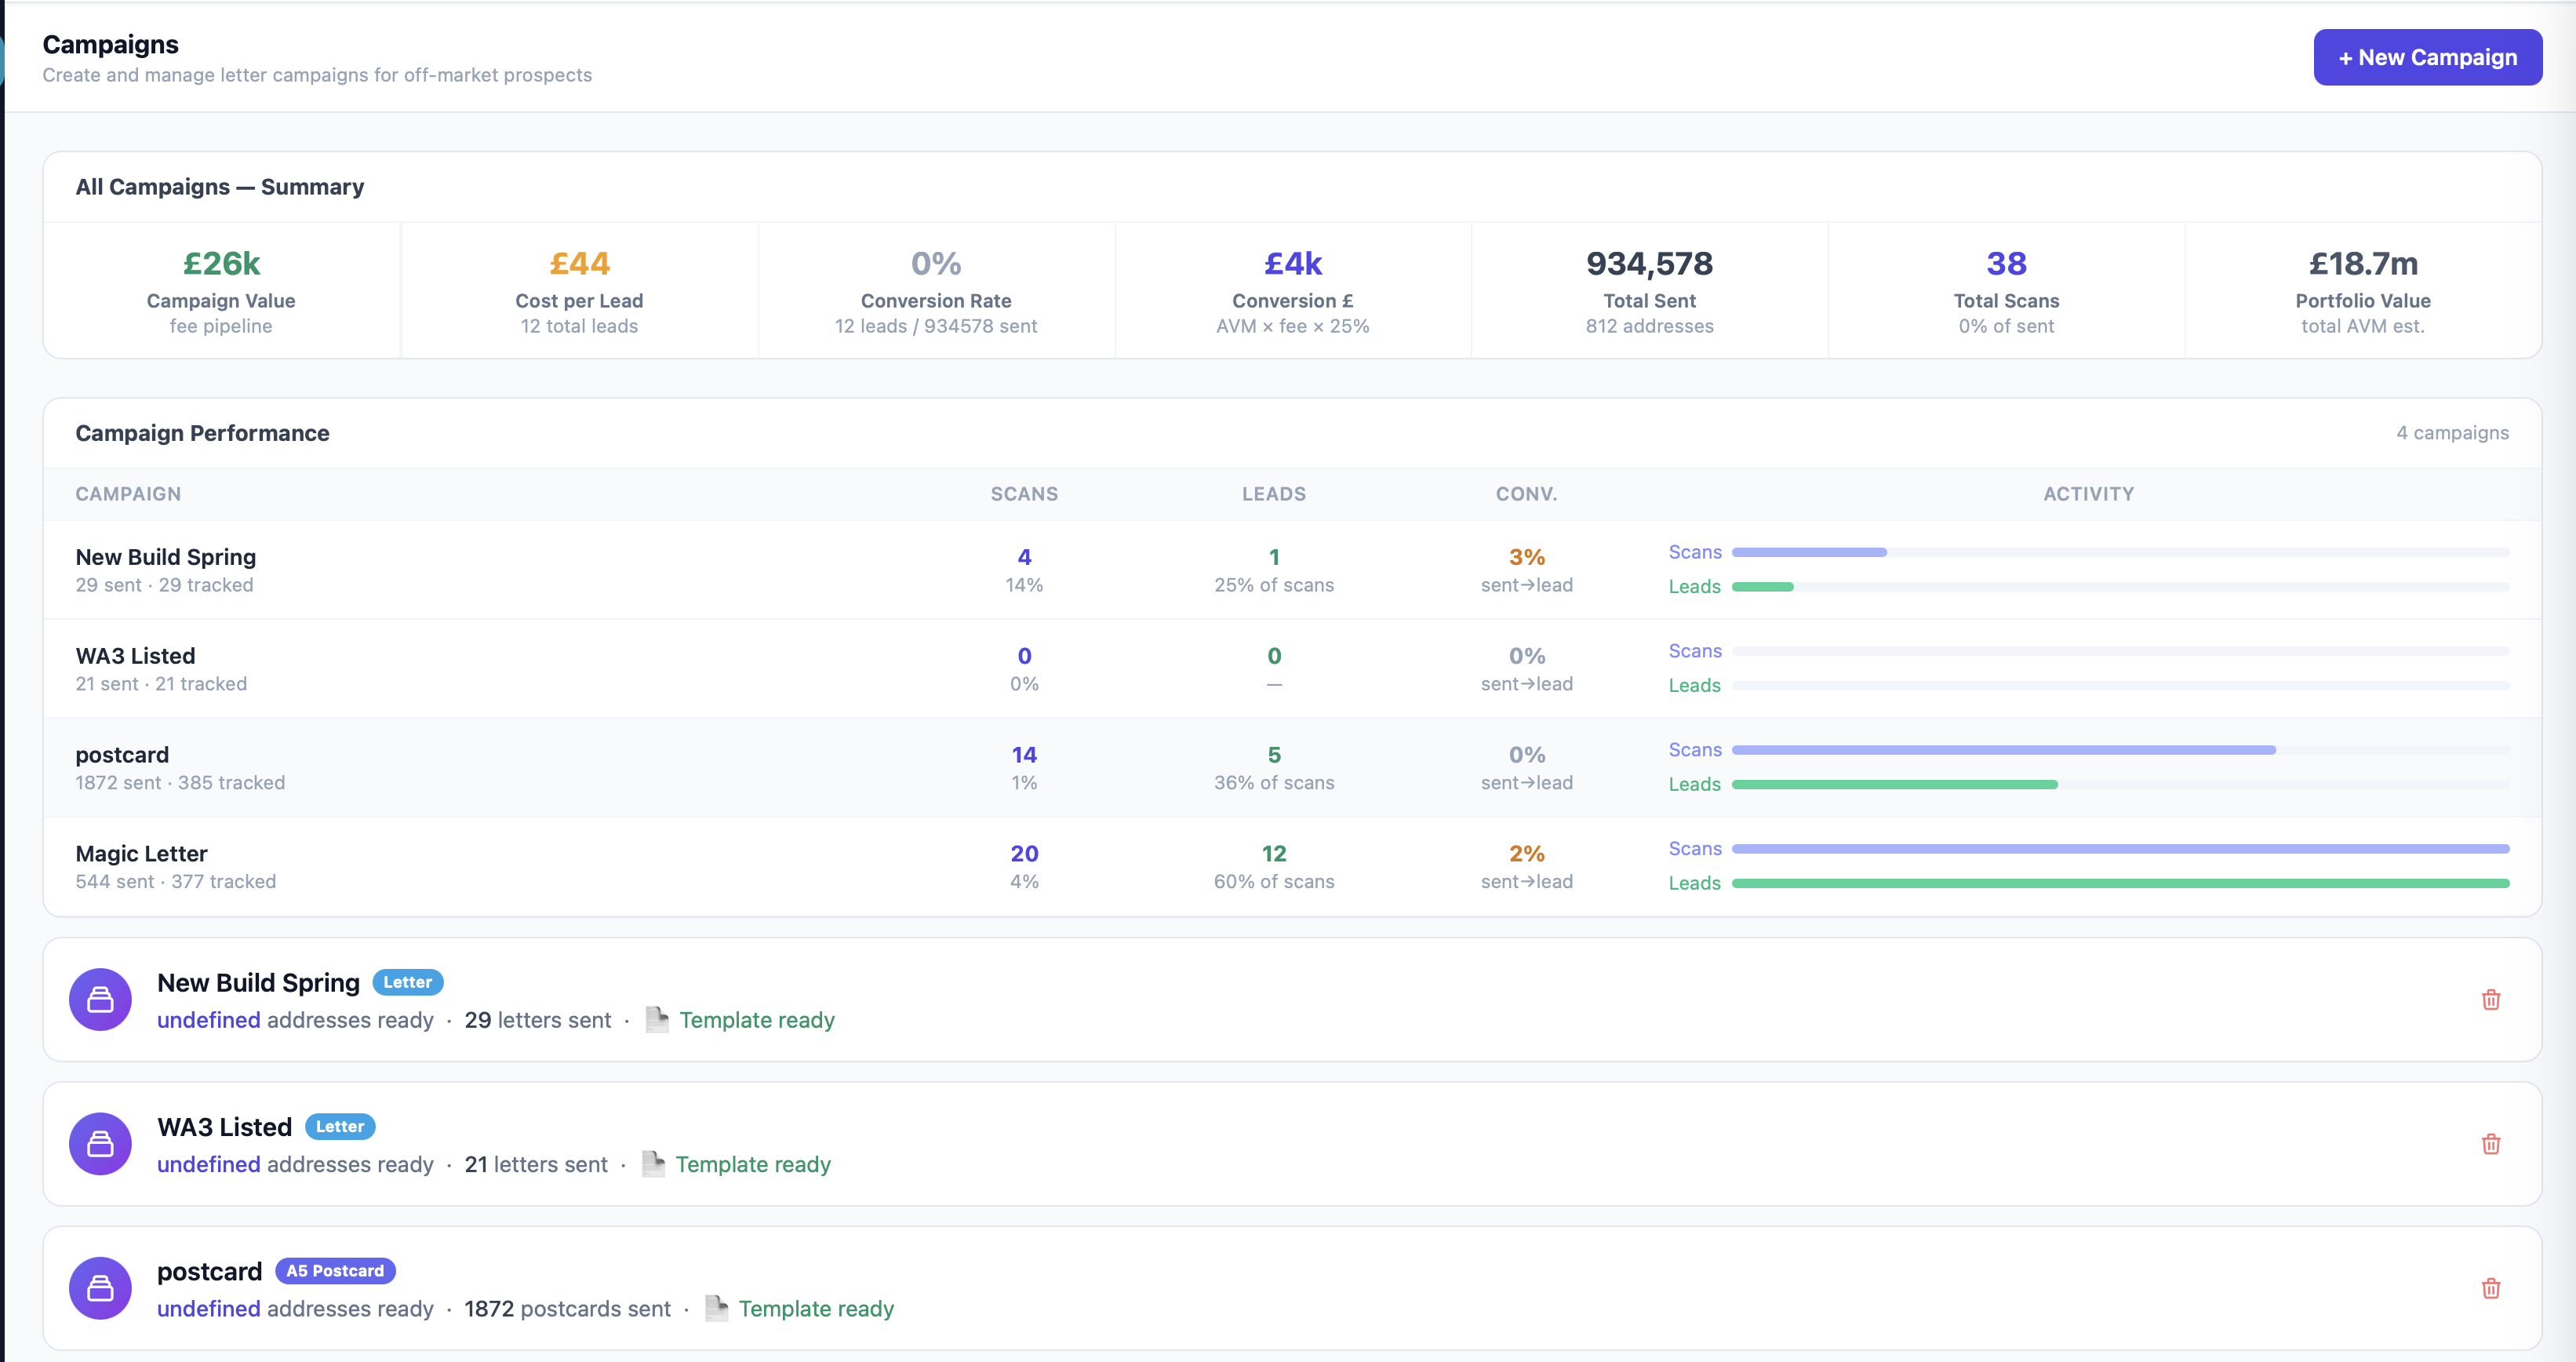Click the postcard leads progress bar
Screen dimensions: 2576x1362
pos(2120,784)
